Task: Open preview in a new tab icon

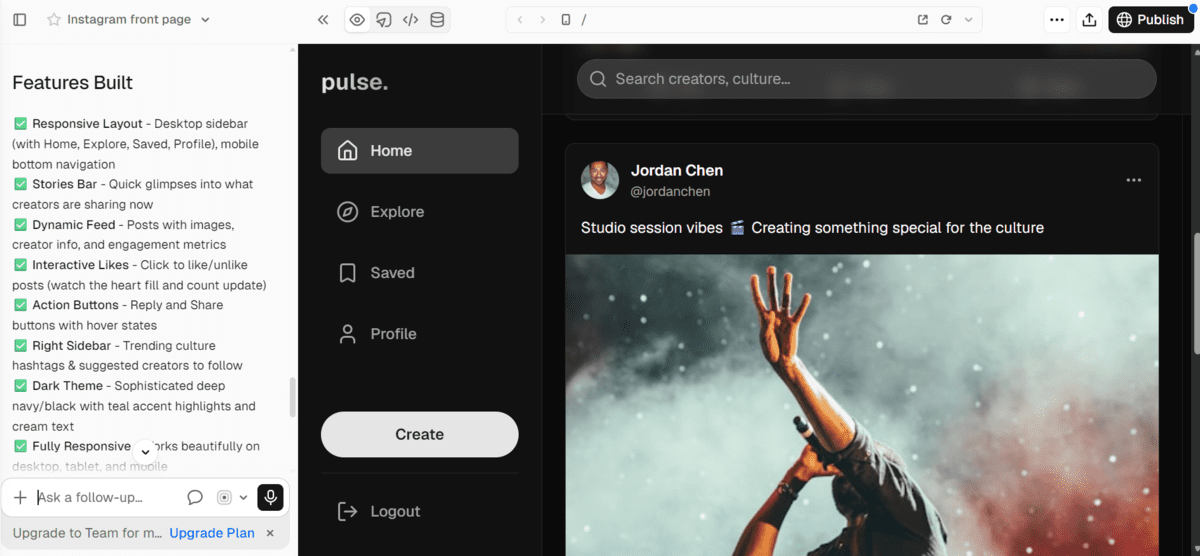Action: [923, 20]
